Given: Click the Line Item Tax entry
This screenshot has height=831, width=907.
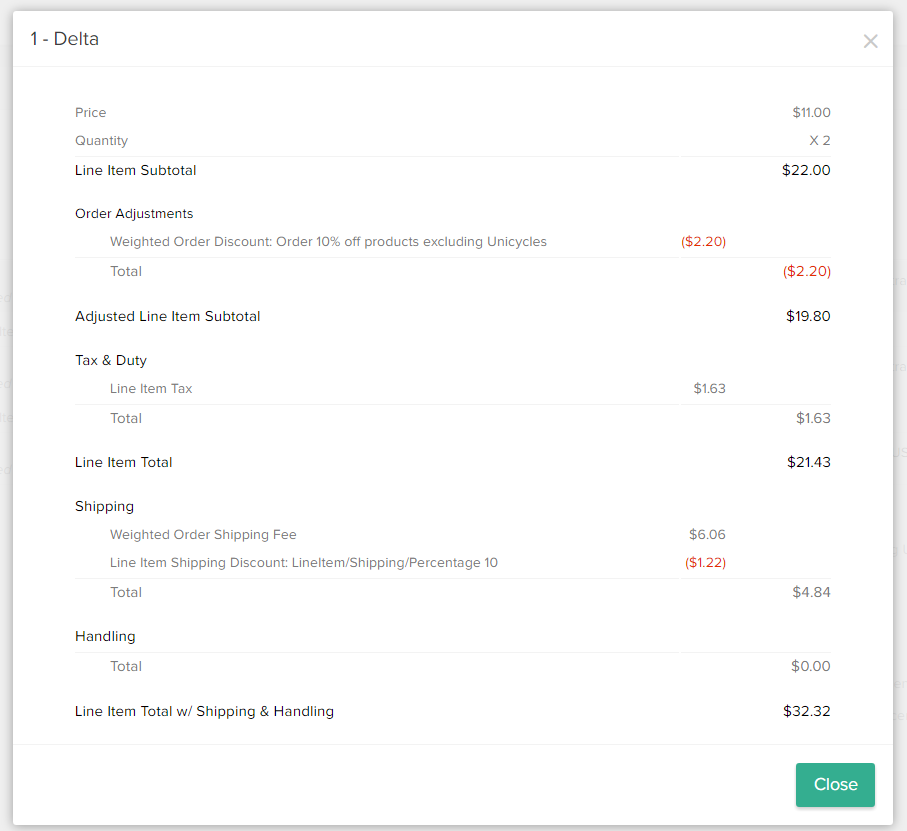Looking at the screenshot, I should coord(152,388).
